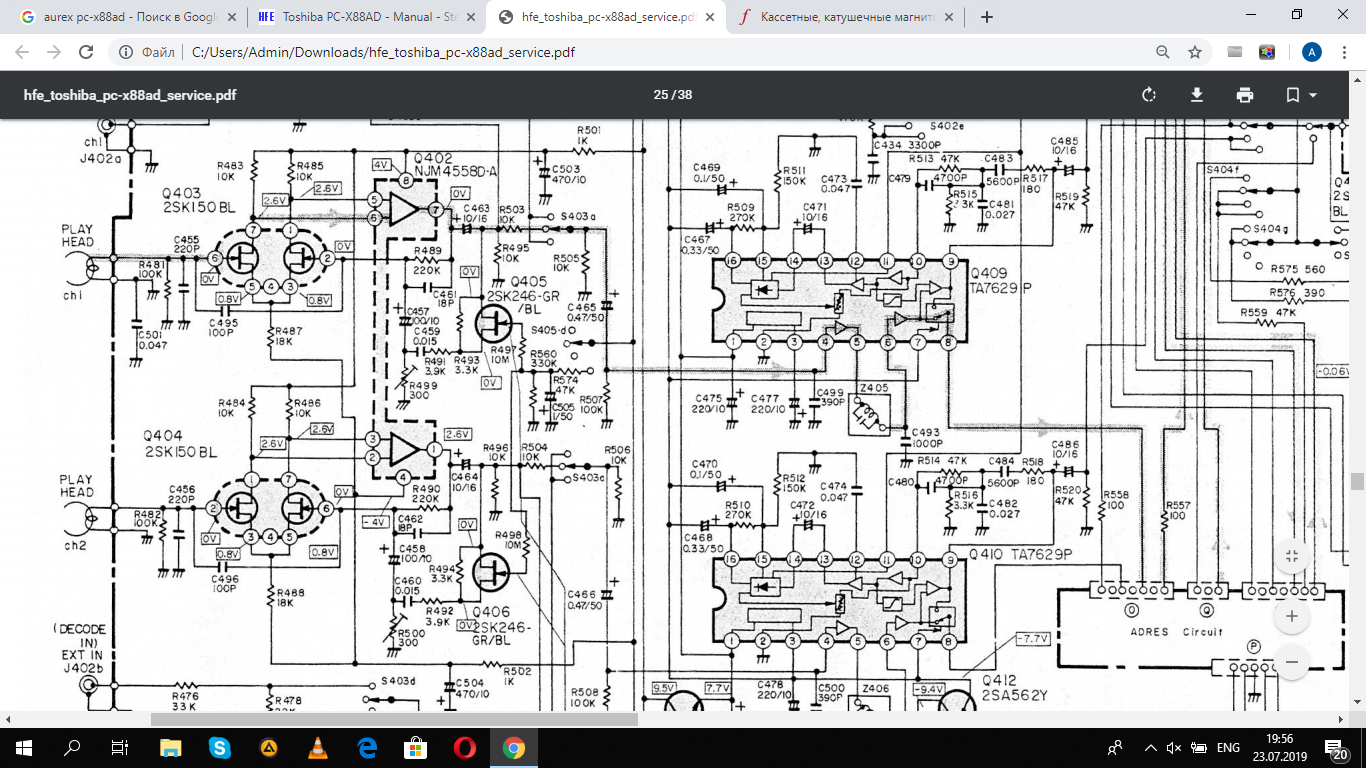The image size is (1366, 768).
Task: Click the PDF zoom in plus button
Action: (1291, 616)
